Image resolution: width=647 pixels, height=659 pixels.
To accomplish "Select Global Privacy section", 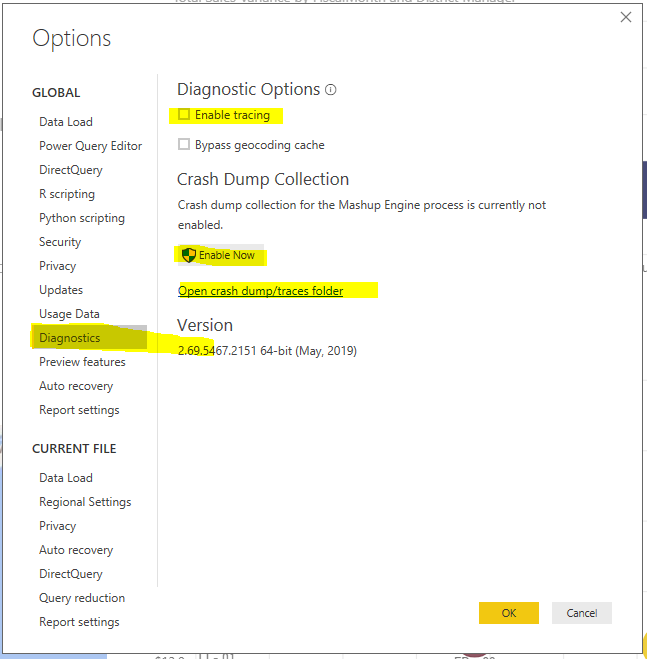I will 58,266.
